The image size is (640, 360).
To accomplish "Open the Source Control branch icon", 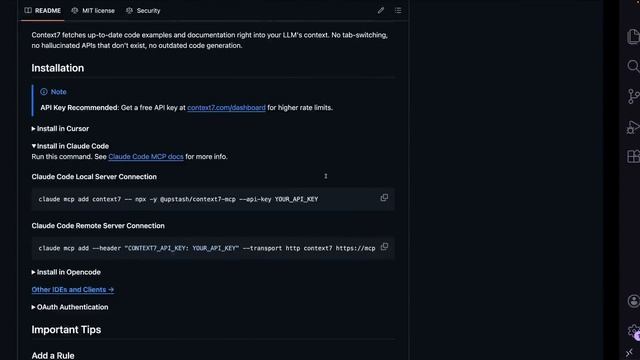I will [x=633, y=96].
